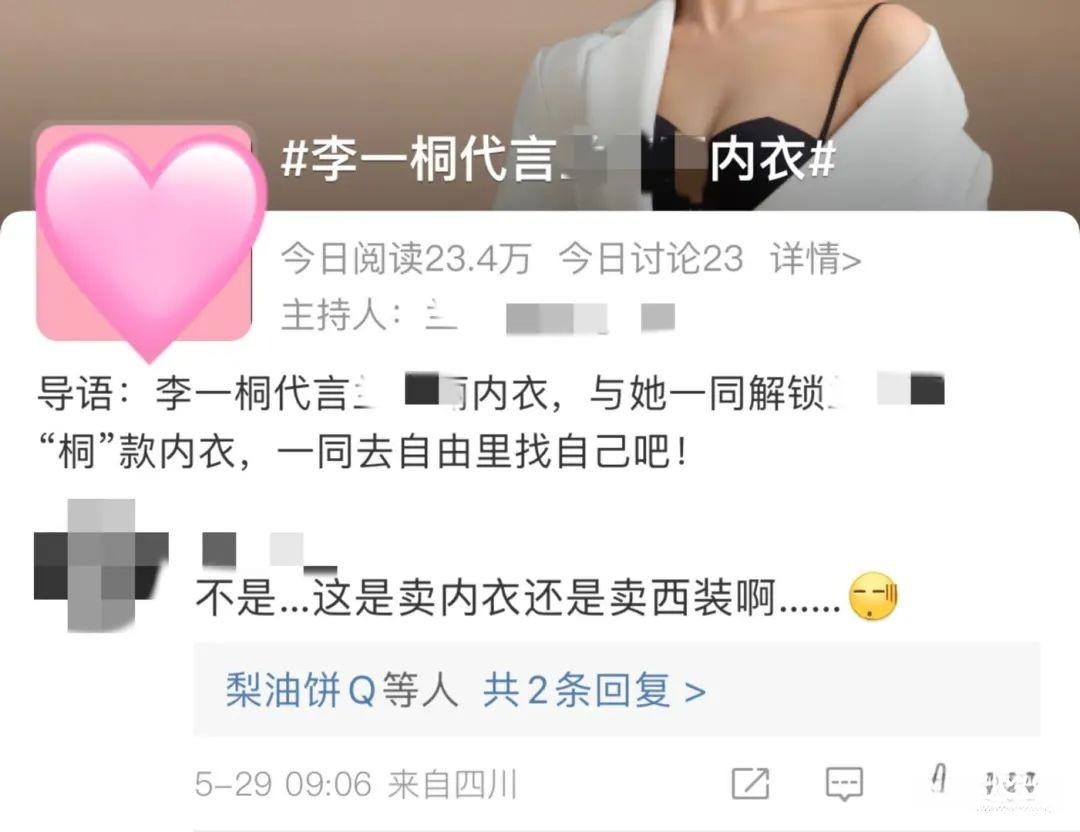
Task: Open the comment reply speech-bubble icon
Action: click(x=844, y=784)
